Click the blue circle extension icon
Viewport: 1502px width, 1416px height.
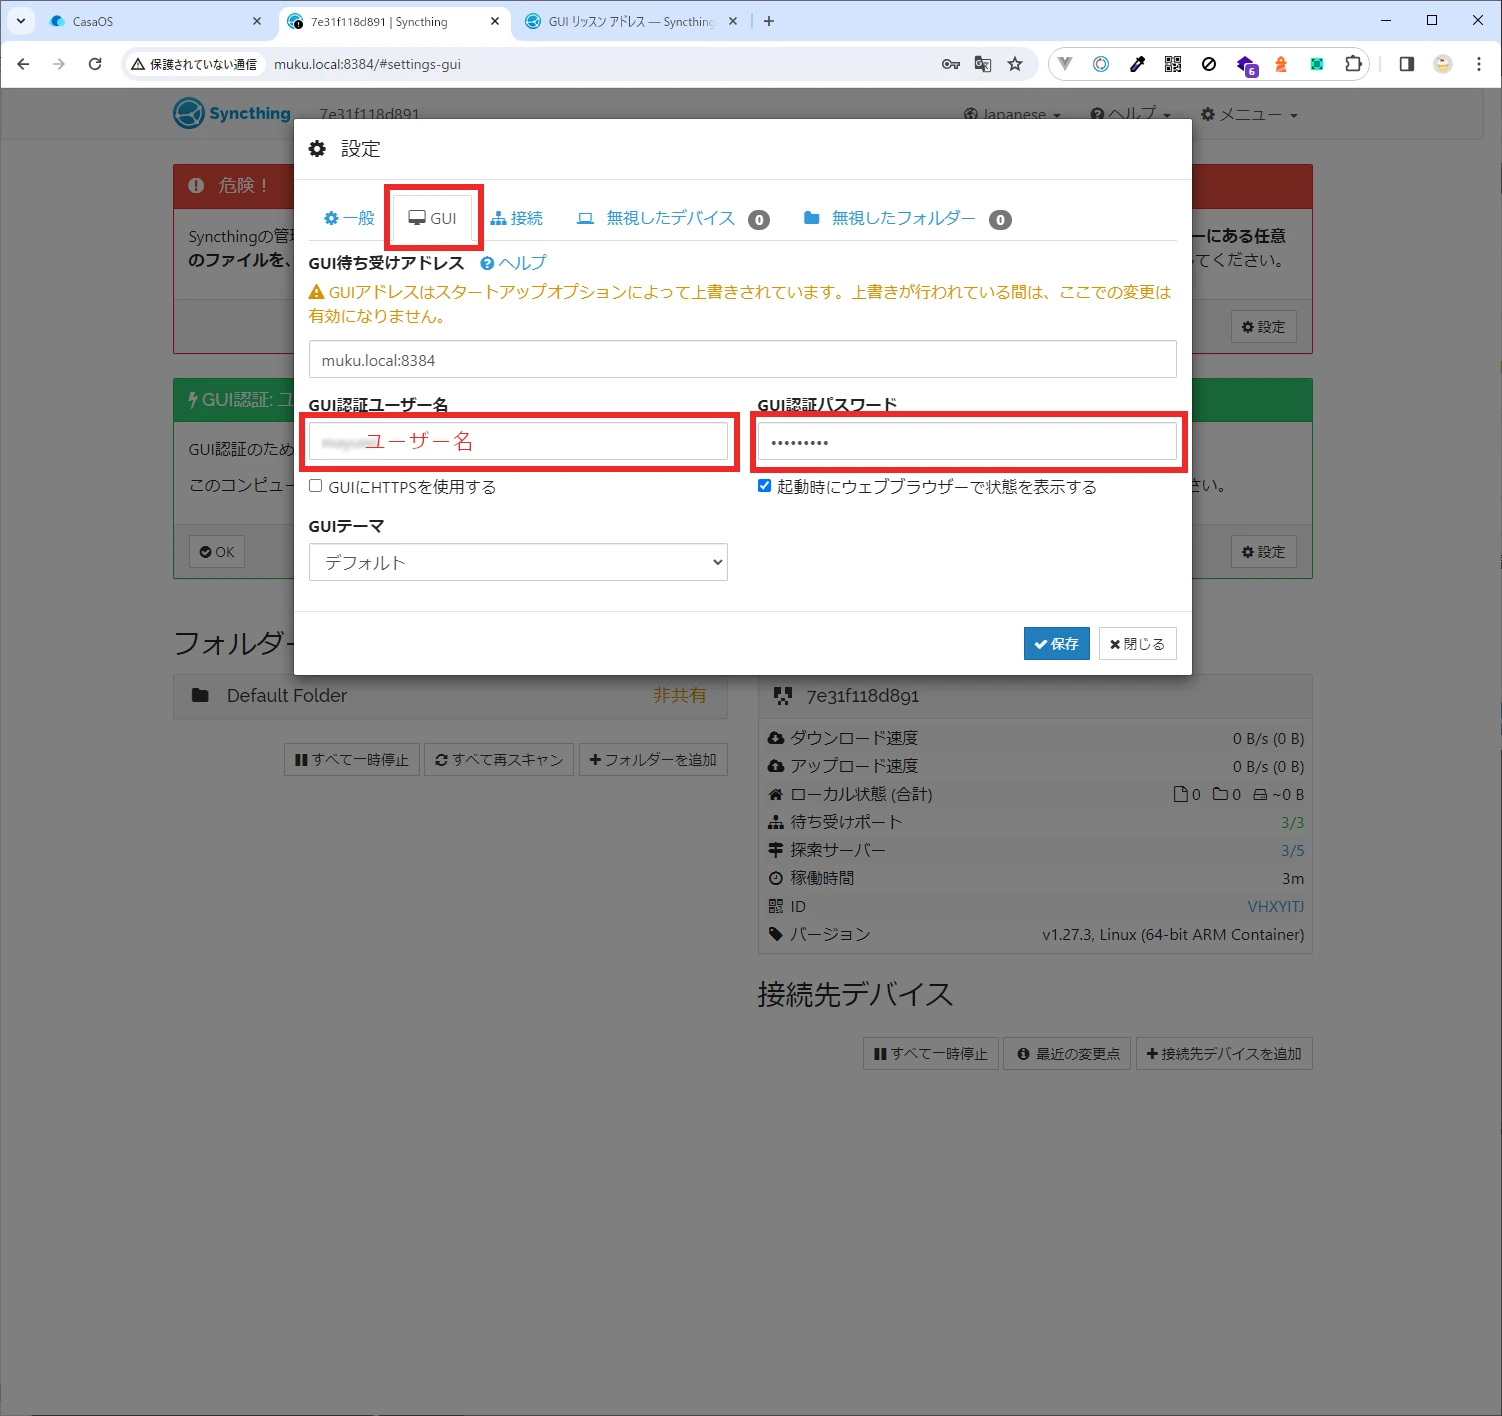(1101, 64)
